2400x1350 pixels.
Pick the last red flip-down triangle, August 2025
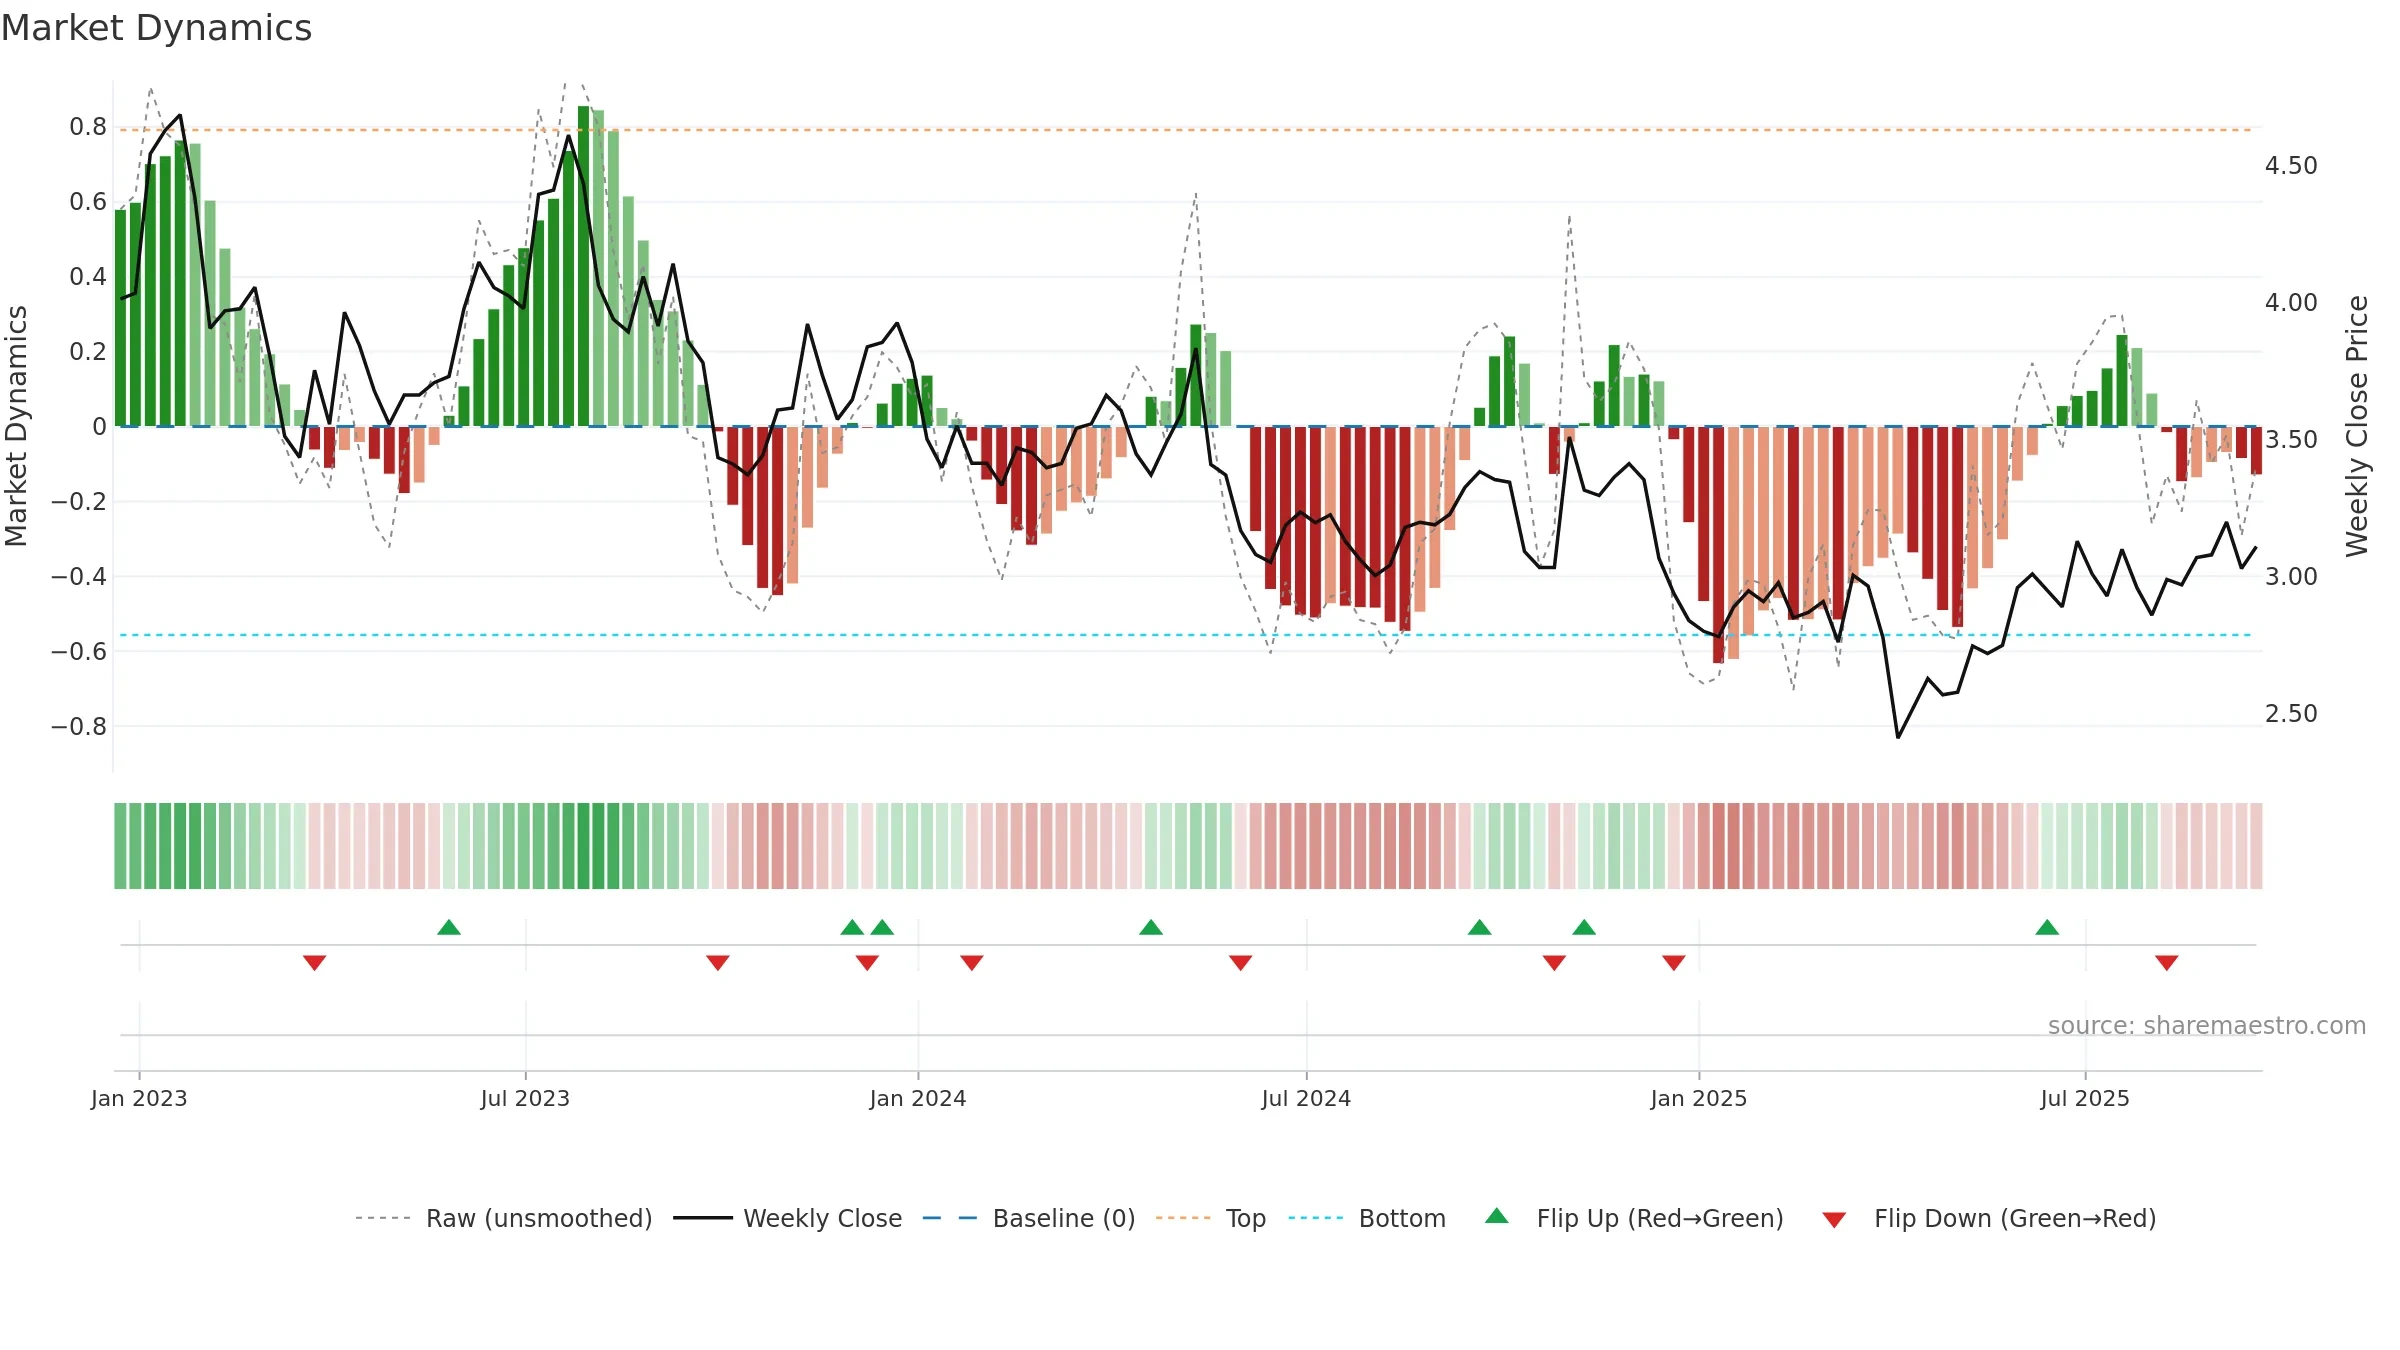click(x=2167, y=963)
